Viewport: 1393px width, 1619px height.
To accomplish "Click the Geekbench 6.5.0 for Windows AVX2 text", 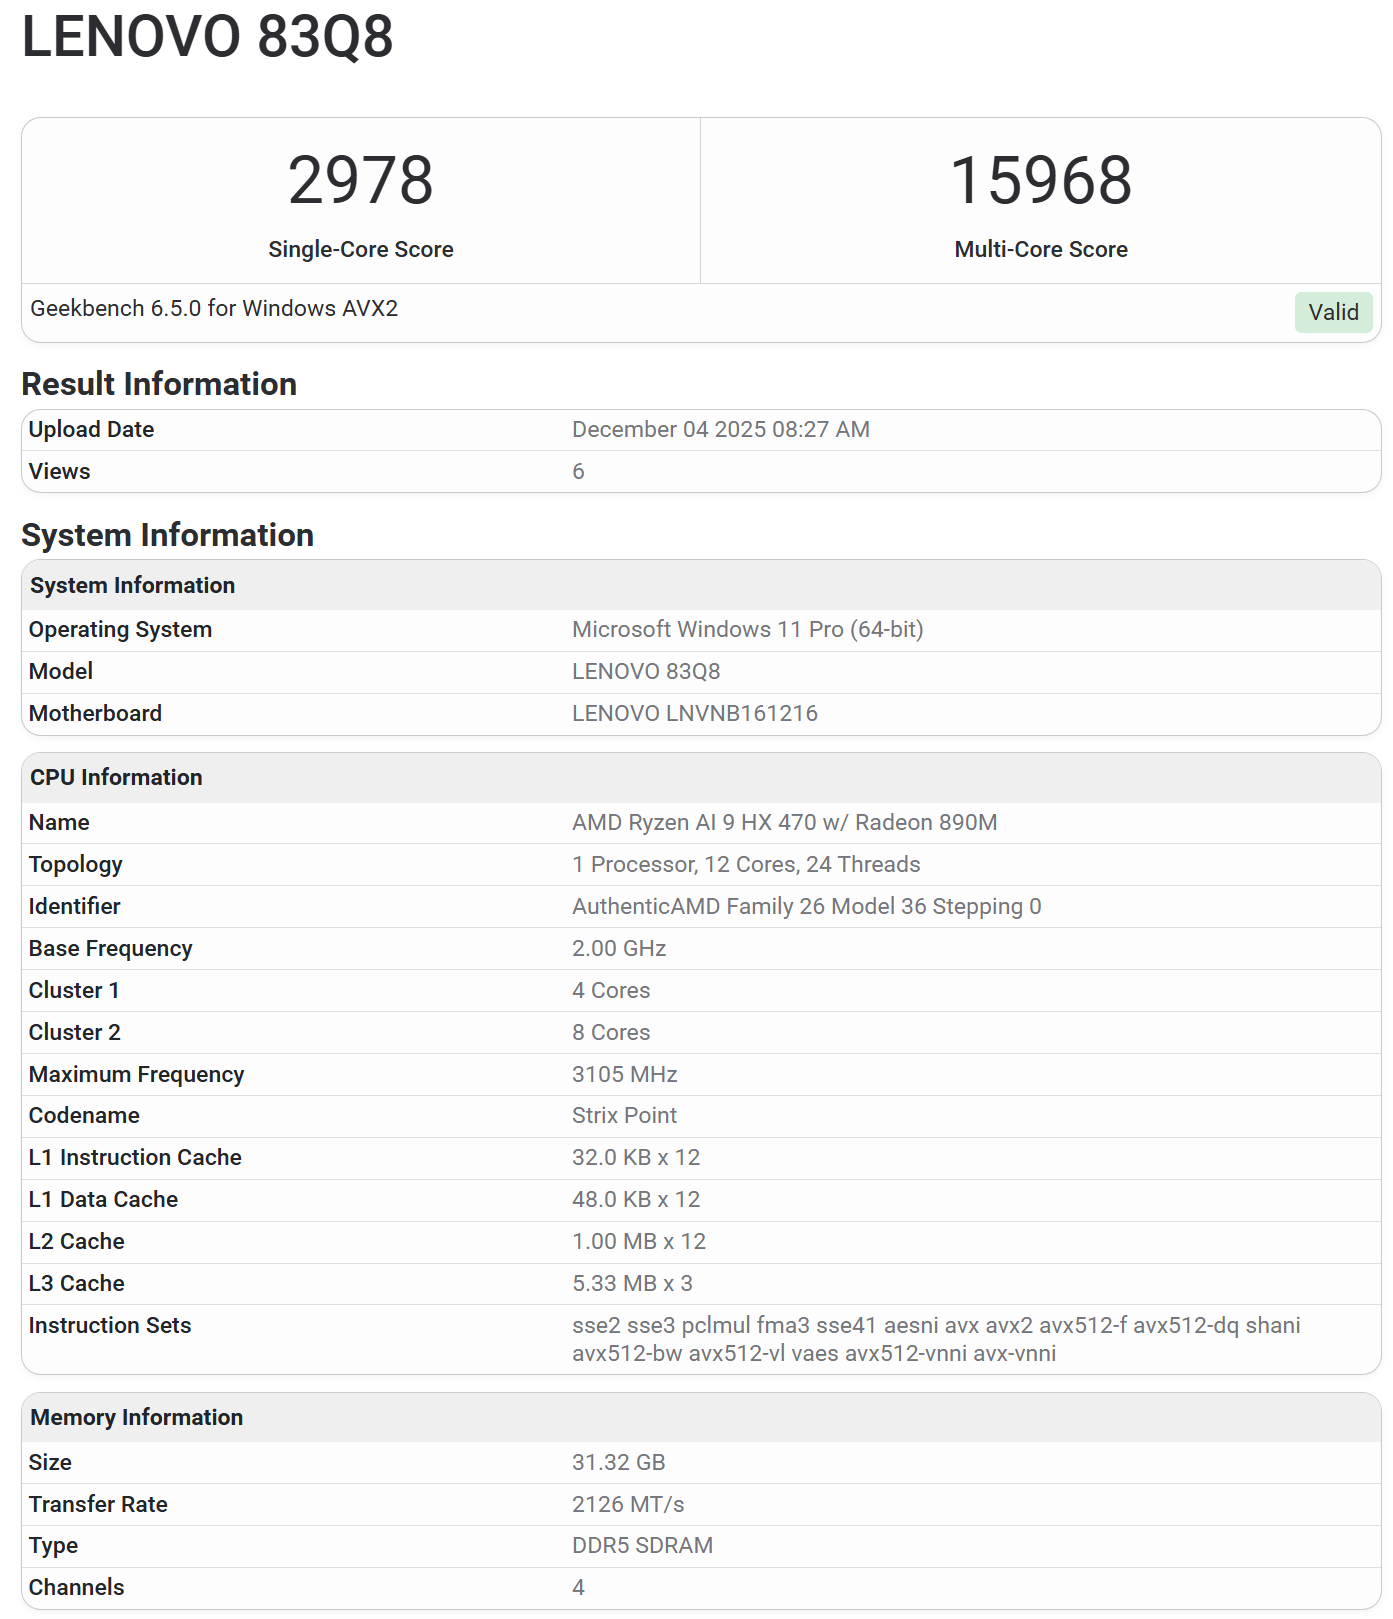I will (x=214, y=309).
